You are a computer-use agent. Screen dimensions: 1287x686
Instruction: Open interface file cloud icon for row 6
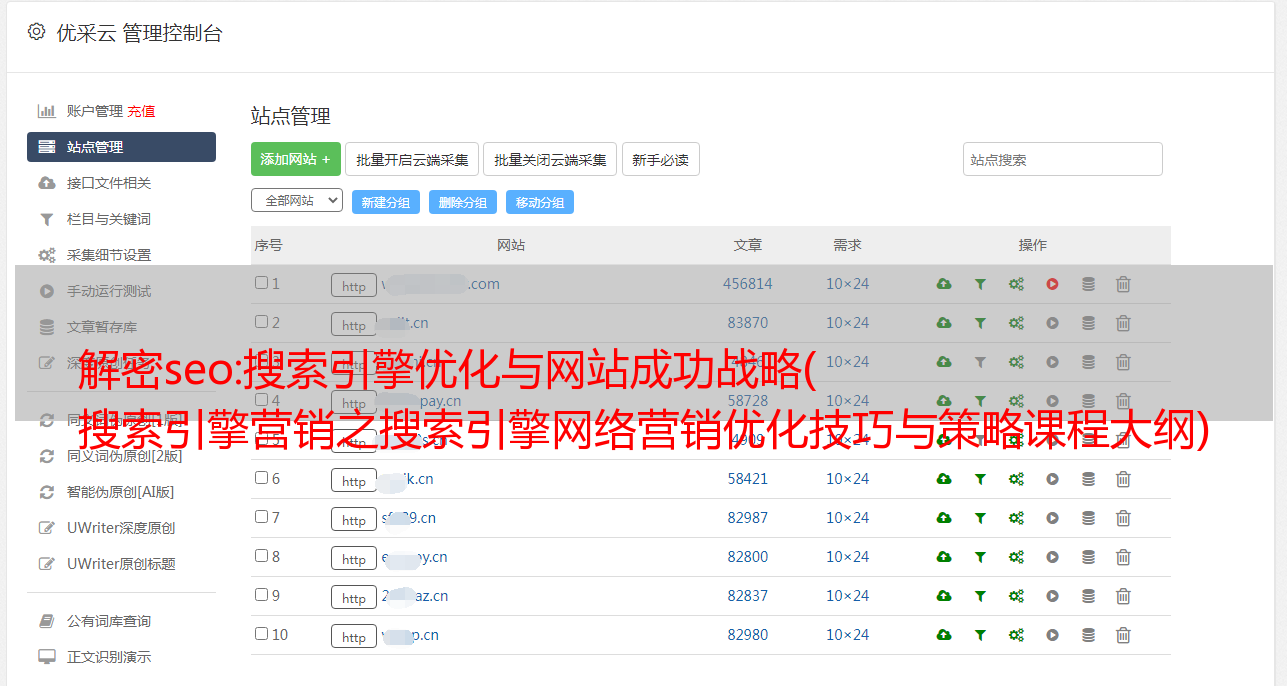coord(944,479)
